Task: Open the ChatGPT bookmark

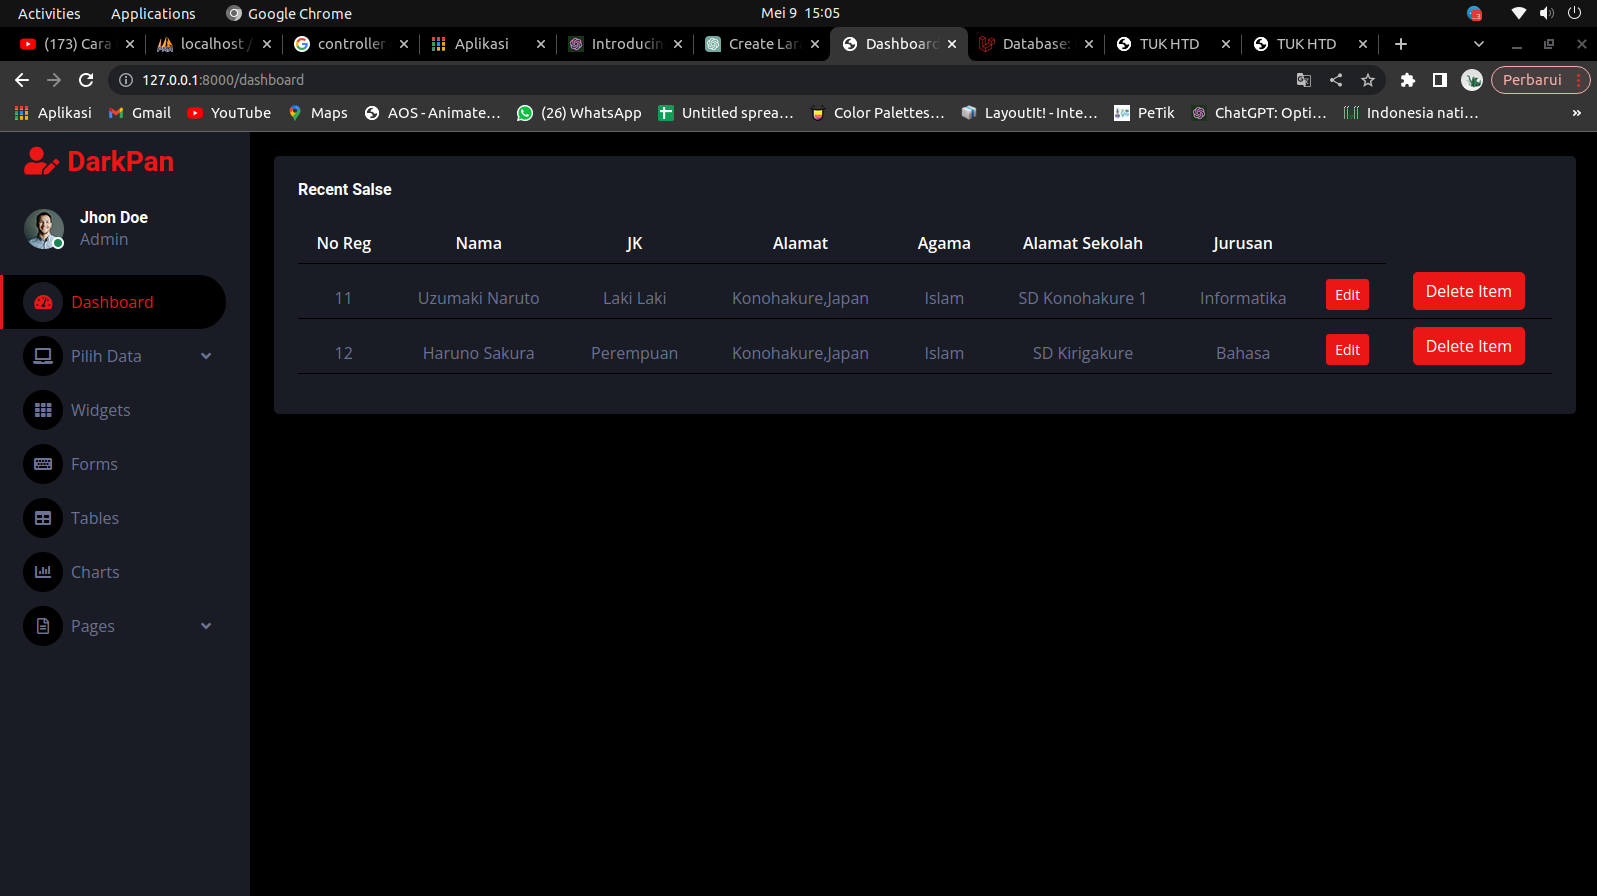Action: pos(1259,113)
